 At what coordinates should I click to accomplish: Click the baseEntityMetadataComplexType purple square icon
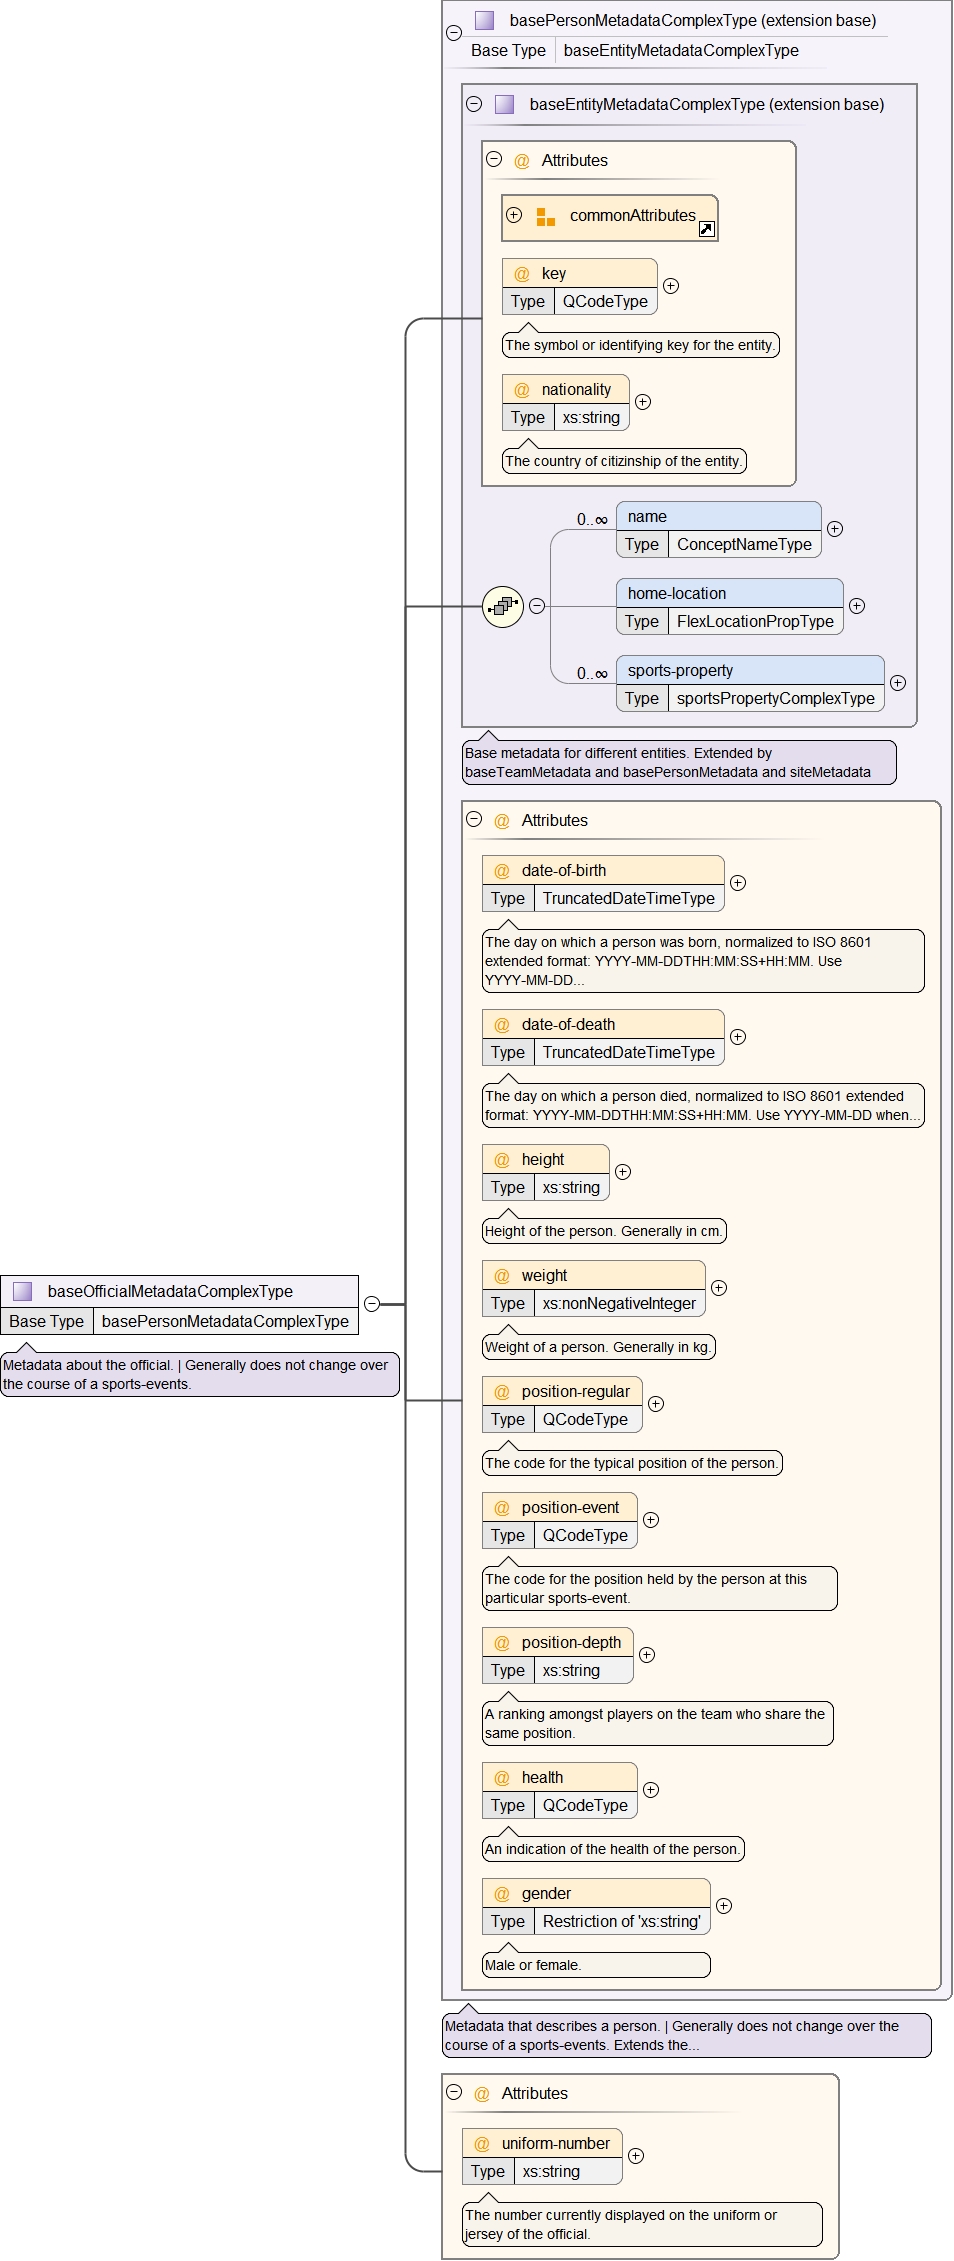pyautogui.click(x=505, y=104)
